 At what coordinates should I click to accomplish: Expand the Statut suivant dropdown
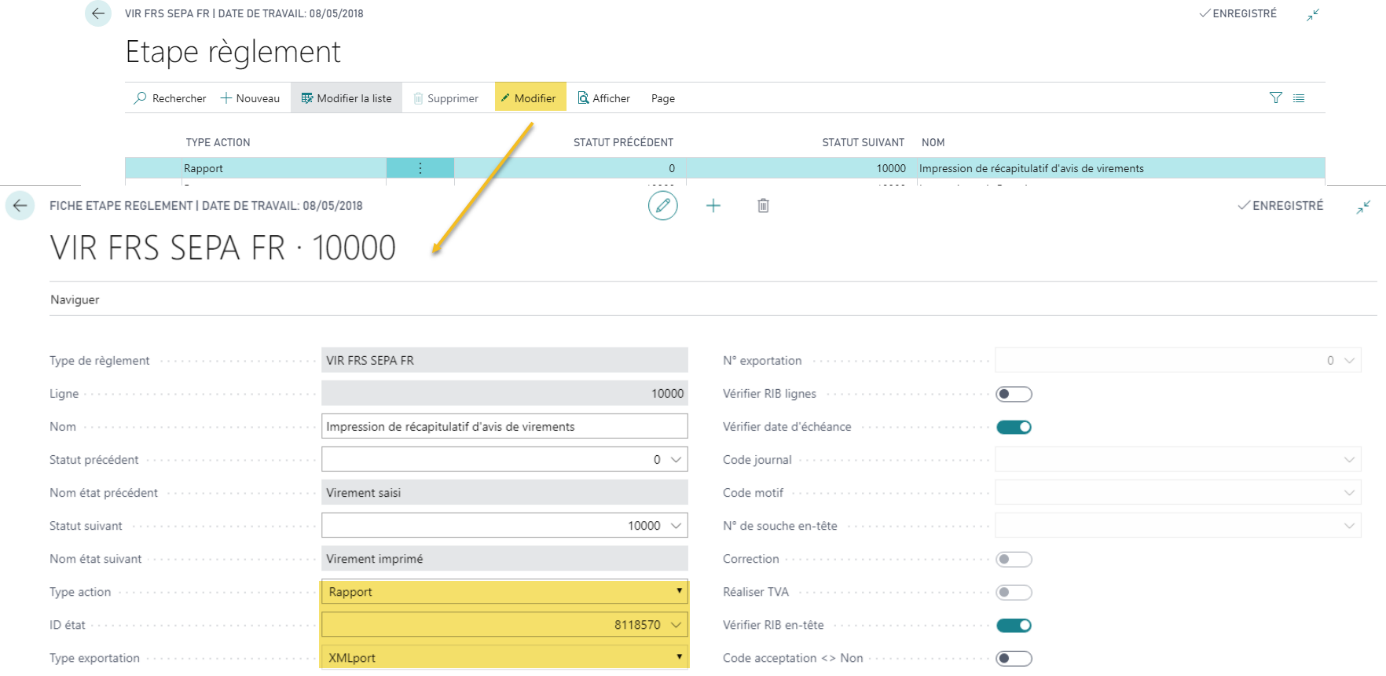pos(677,526)
